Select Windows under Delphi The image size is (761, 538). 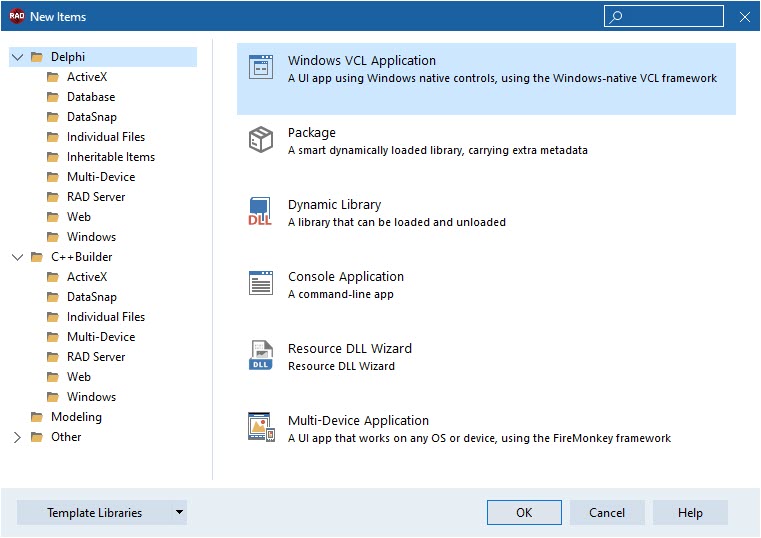pos(91,237)
